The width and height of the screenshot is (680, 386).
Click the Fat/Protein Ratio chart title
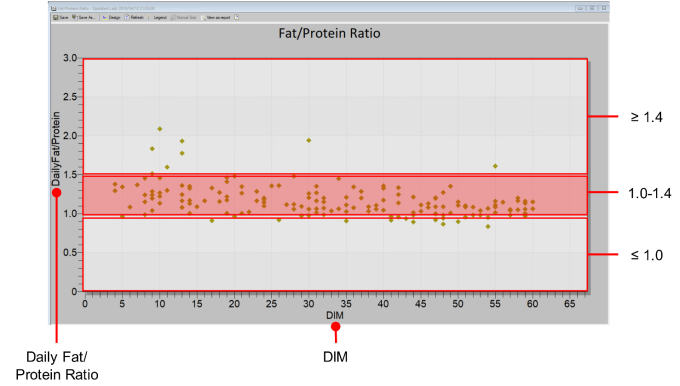[x=329, y=33]
